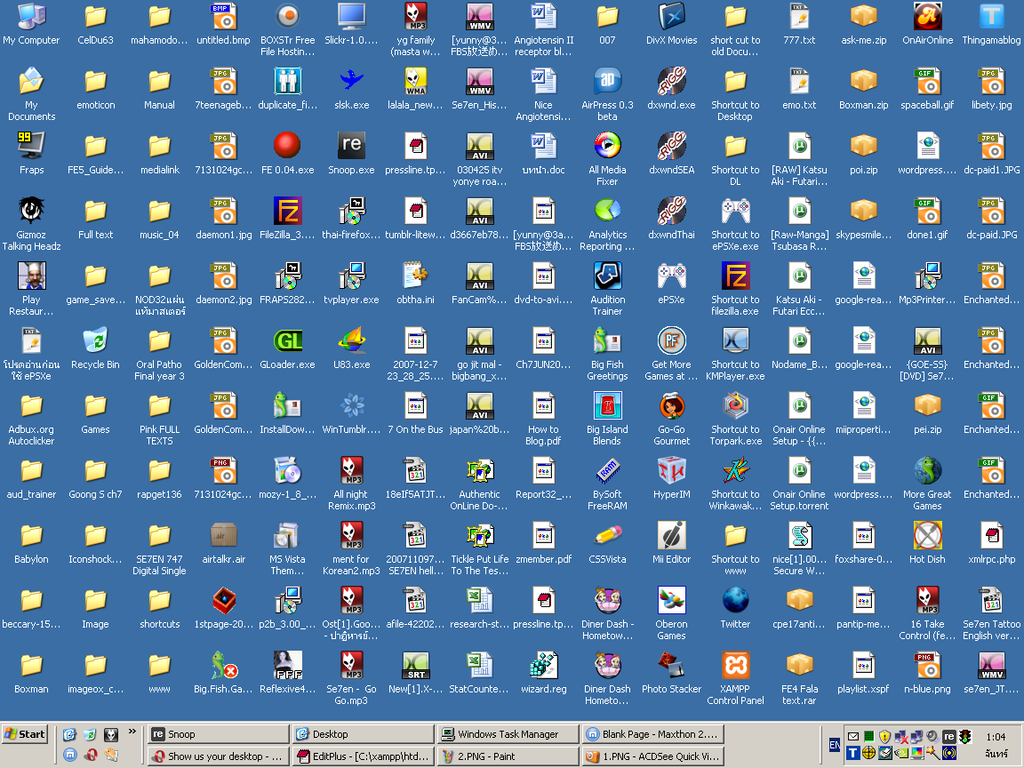The height and width of the screenshot is (768, 1024).
Task: Launch the Photo Stacker icon
Action: coord(671,666)
